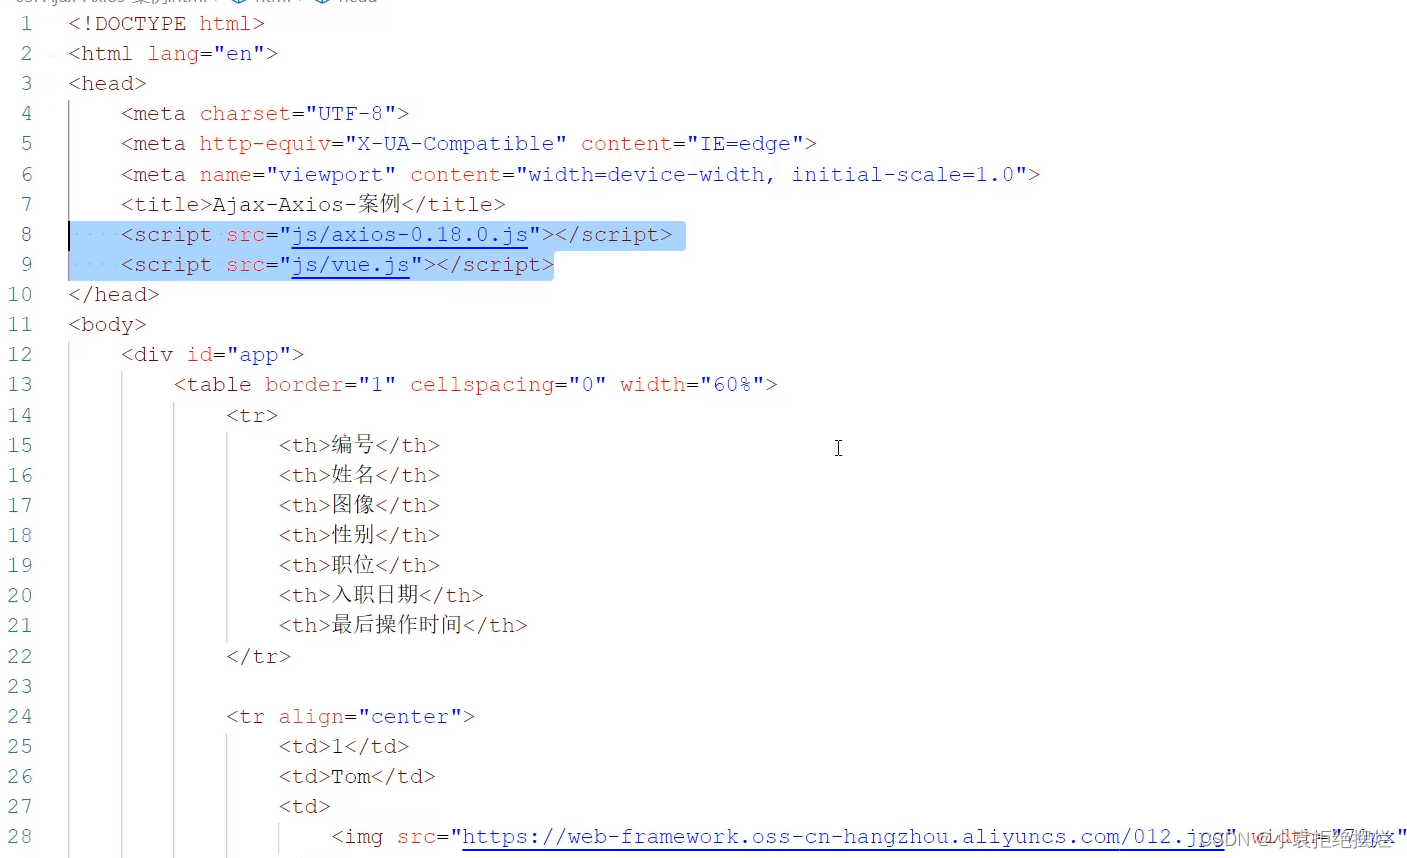Open the js/axios-0.18.0.js script link
The image size is (1407, 858).
[x=409, y=235]
